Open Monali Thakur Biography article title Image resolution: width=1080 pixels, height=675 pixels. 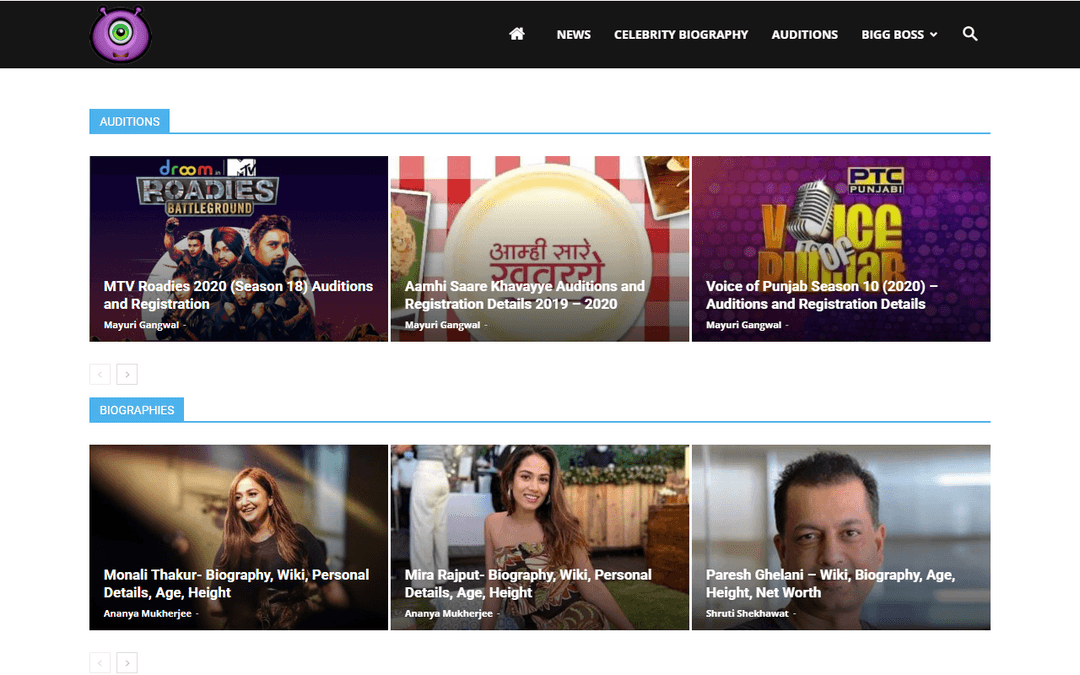pyautogui.click(x=236, y=583)
